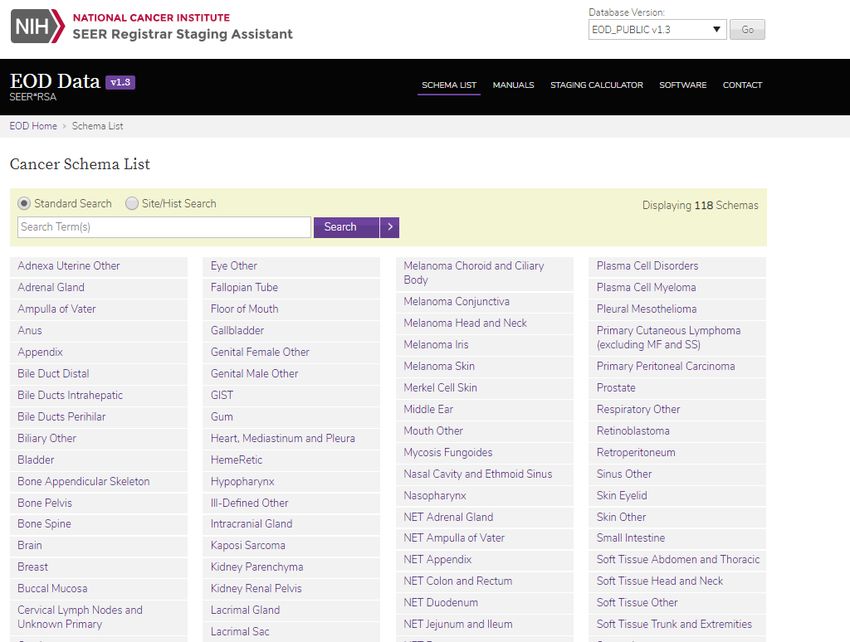The width and height of the screenshot is (850, 642).
Task: Open the Kaposi Sarcoma schema
Action: coord(248,546)
